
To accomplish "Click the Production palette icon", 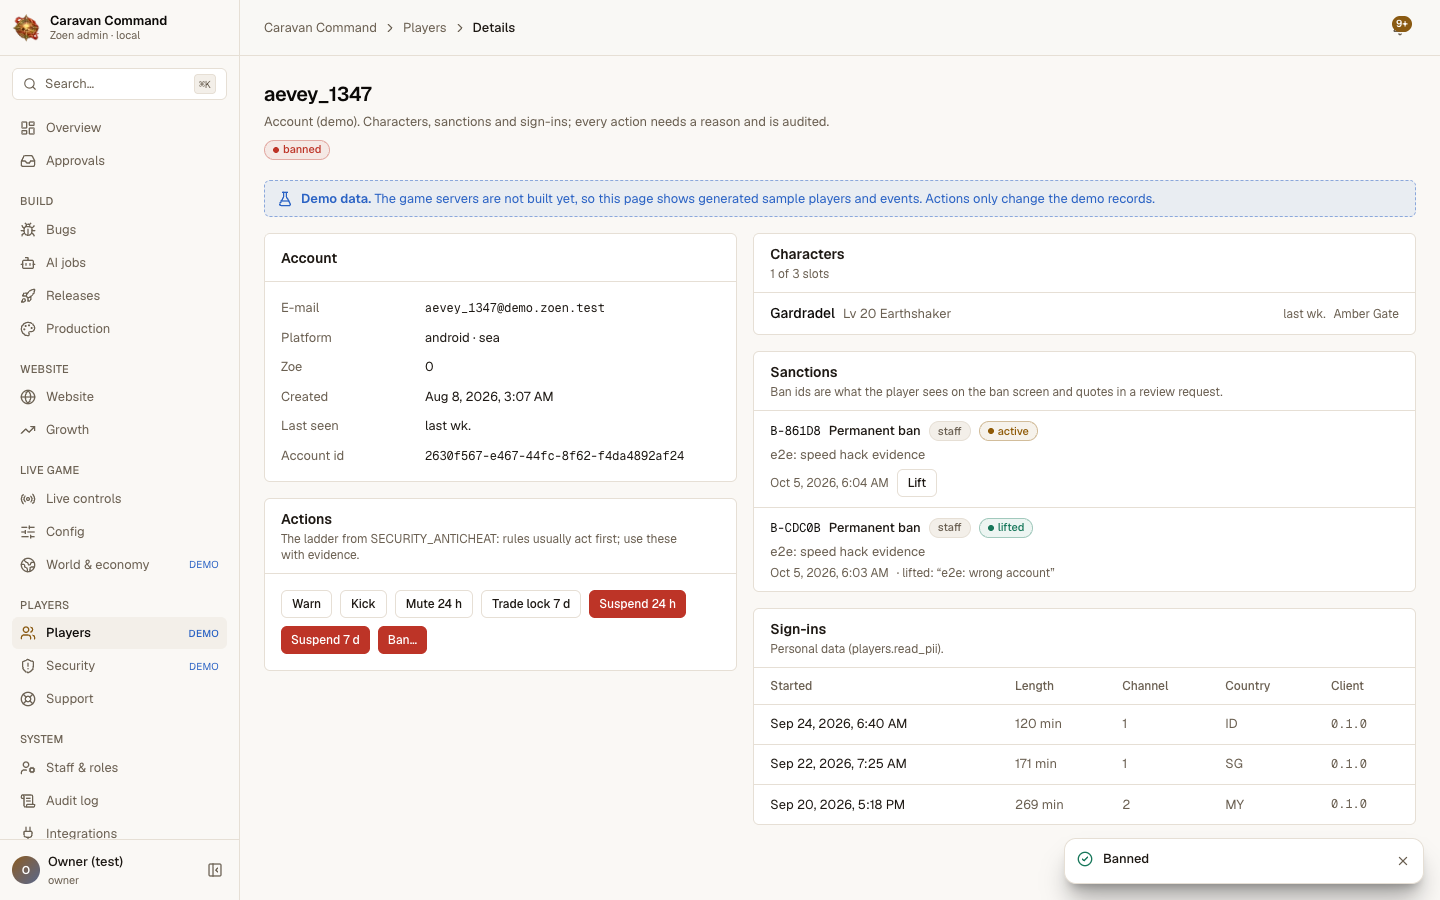I will coord(28,329).
